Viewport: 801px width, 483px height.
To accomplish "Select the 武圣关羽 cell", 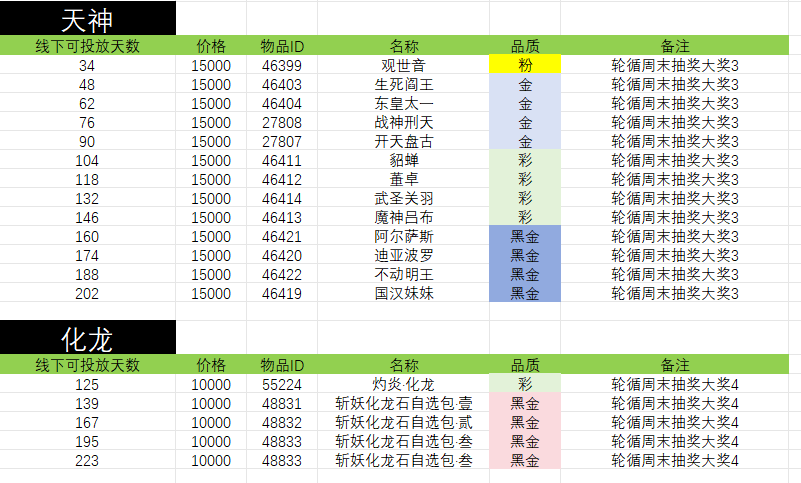I will tap(403, 198).
